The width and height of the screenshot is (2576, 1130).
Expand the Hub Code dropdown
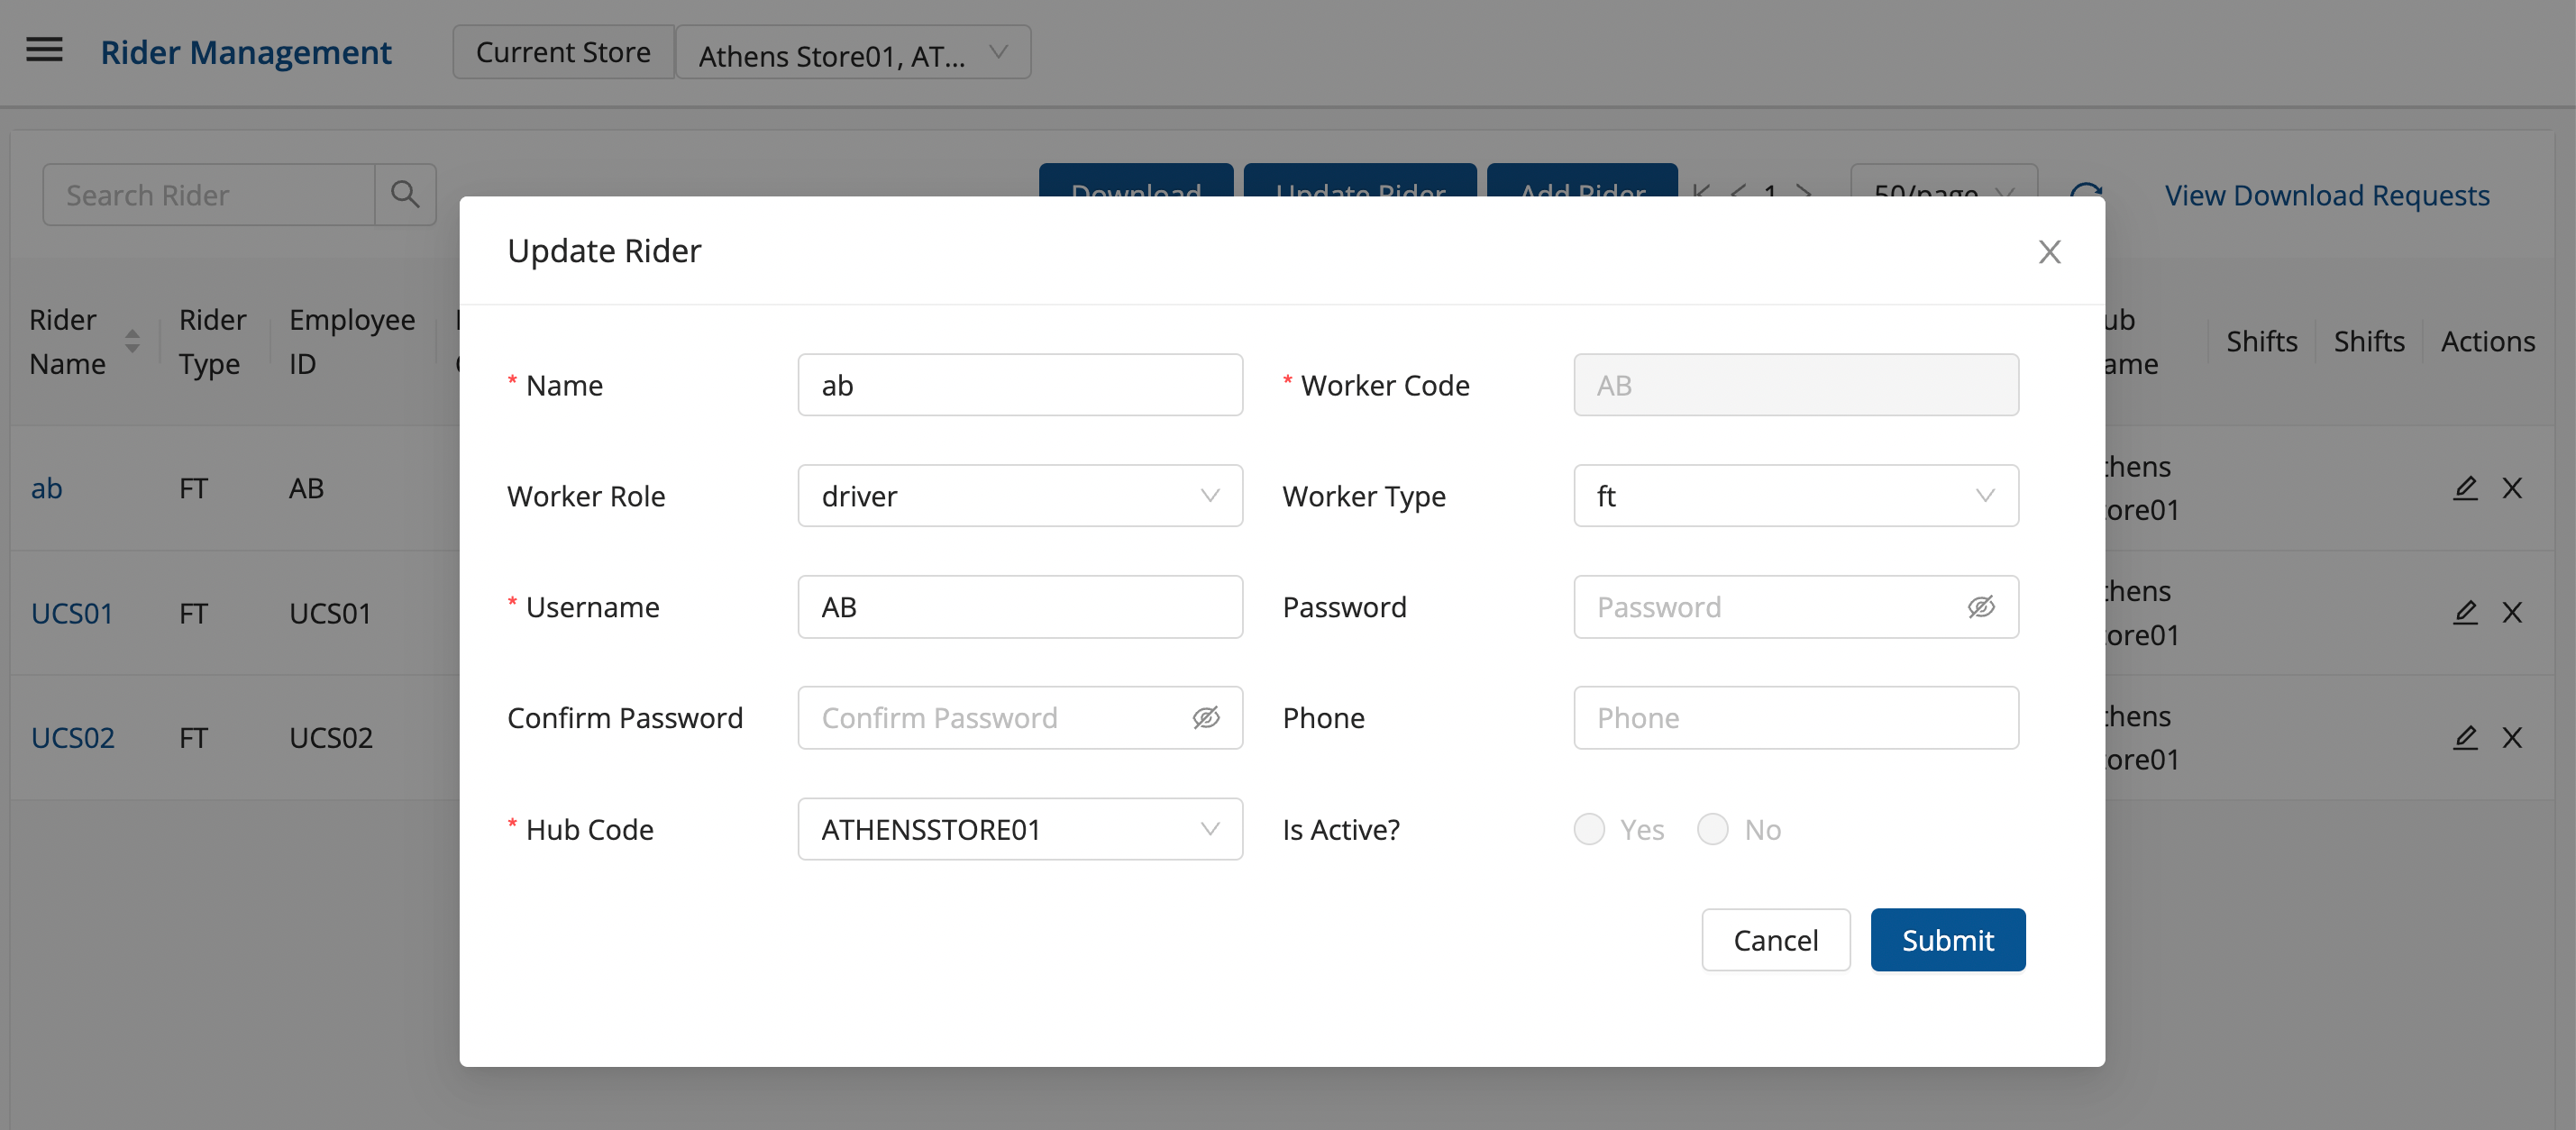1020,829
